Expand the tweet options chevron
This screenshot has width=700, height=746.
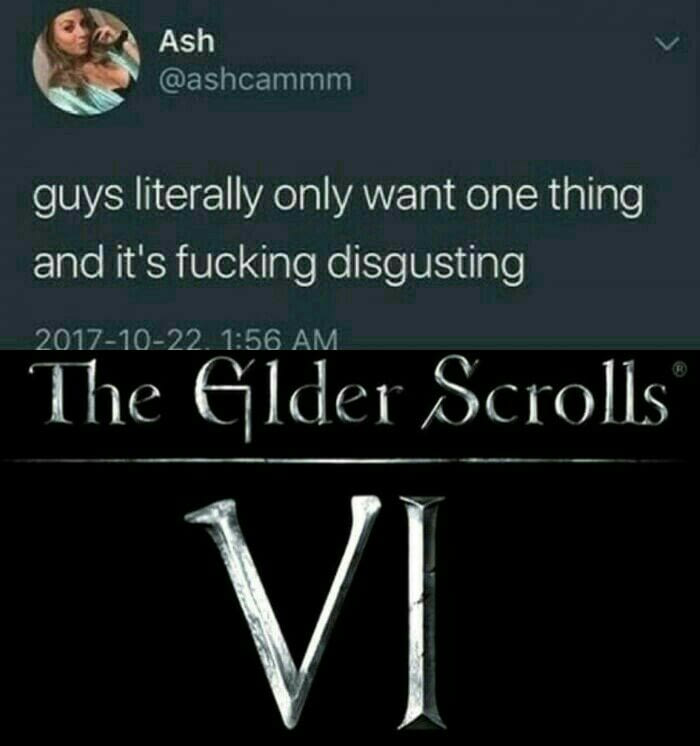(664, 45)
